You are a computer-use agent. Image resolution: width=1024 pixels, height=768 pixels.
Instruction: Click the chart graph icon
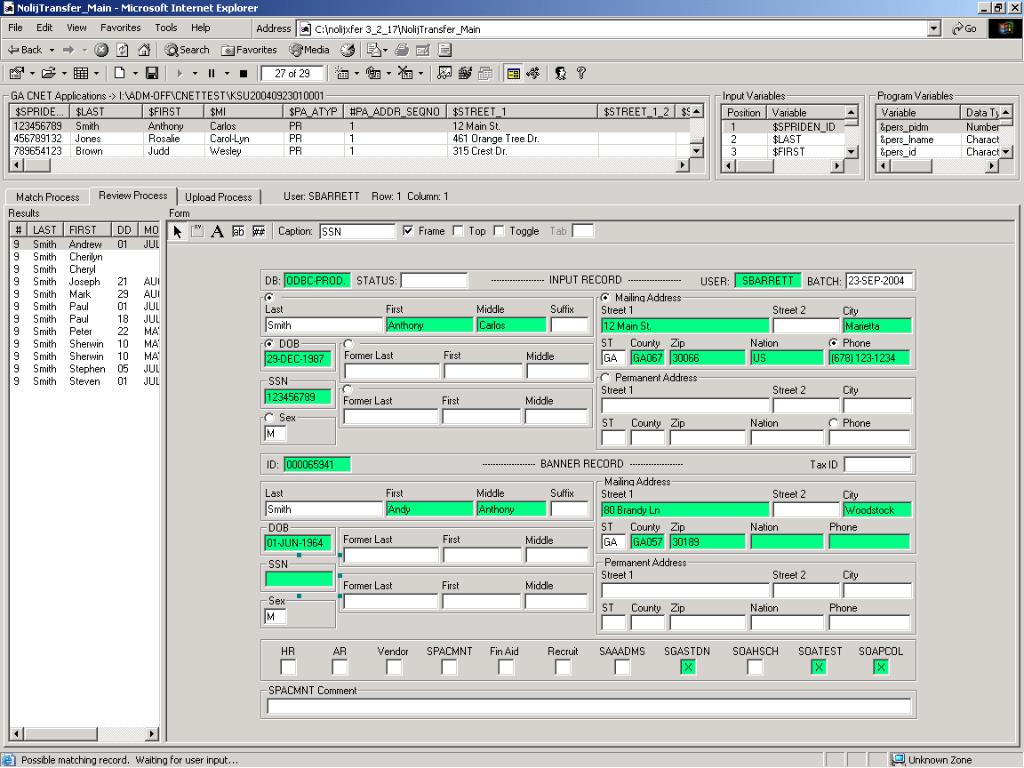[x=445, y=73]
